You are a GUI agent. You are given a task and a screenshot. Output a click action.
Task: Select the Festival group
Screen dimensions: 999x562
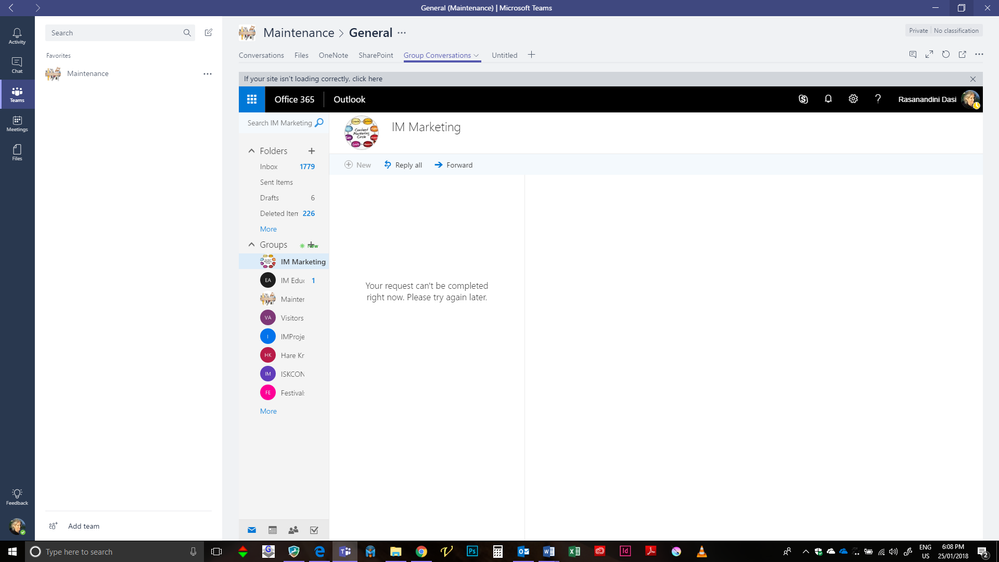[284, 393]
